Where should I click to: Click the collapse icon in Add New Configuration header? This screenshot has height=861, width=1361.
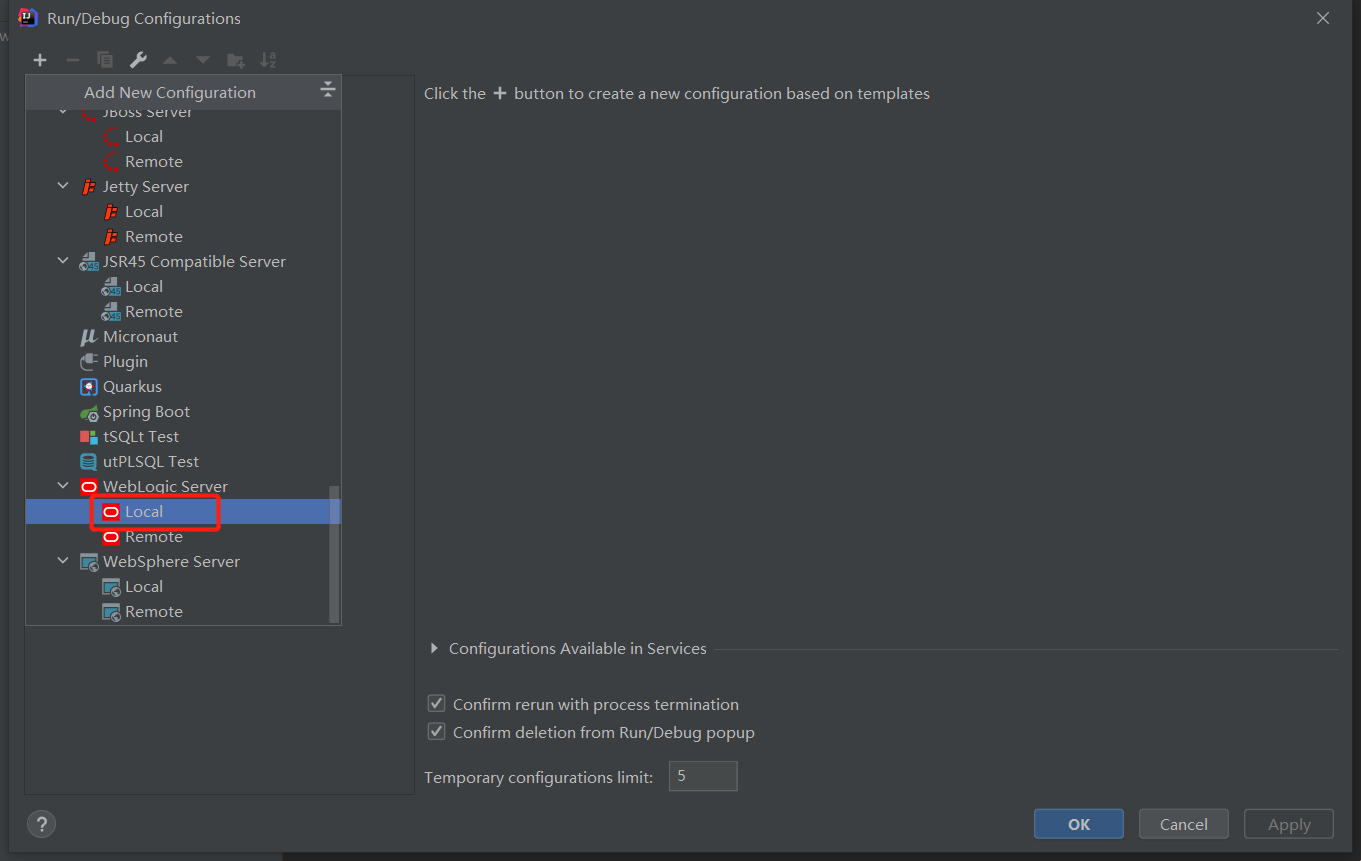pos(327,91)
